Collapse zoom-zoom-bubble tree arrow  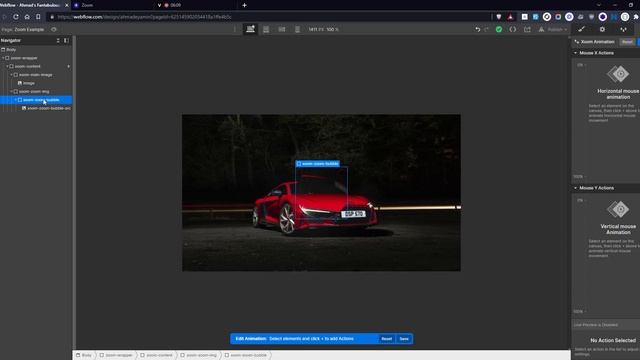[x=16, y=100]
